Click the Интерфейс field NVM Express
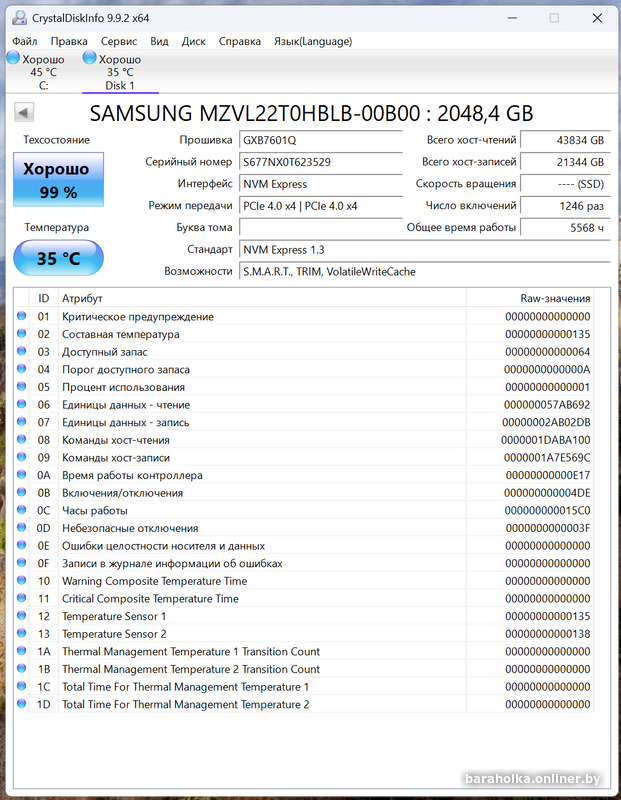 (320, 184)
